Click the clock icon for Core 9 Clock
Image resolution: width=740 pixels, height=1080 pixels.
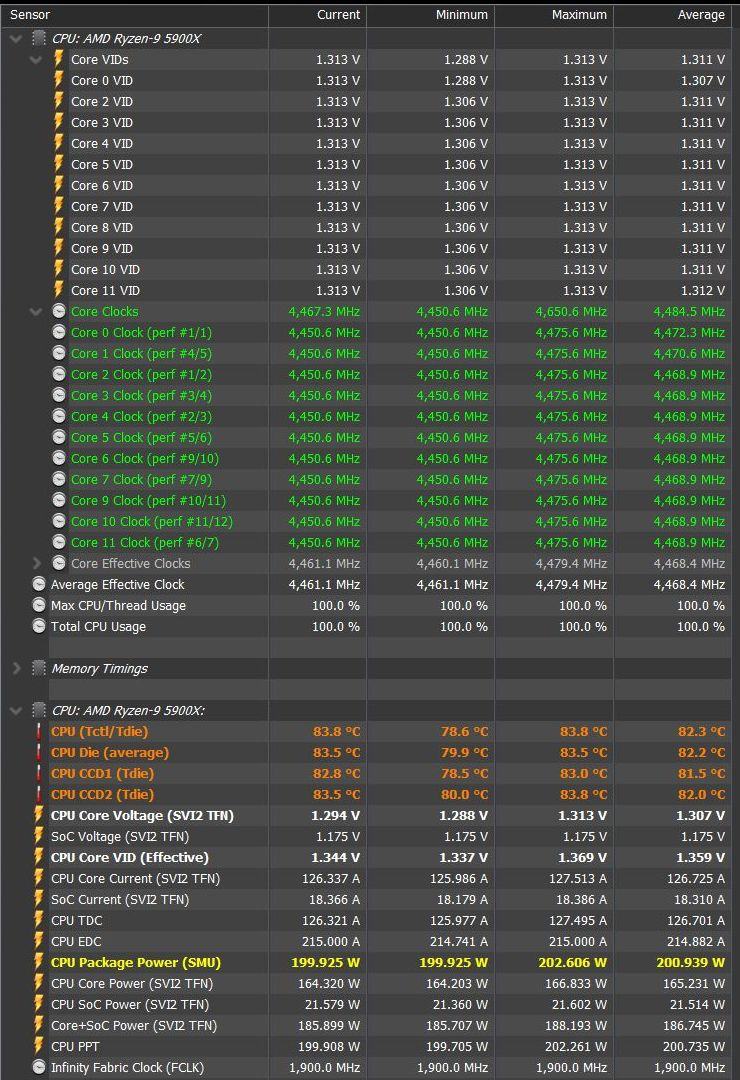click(59, 500)
